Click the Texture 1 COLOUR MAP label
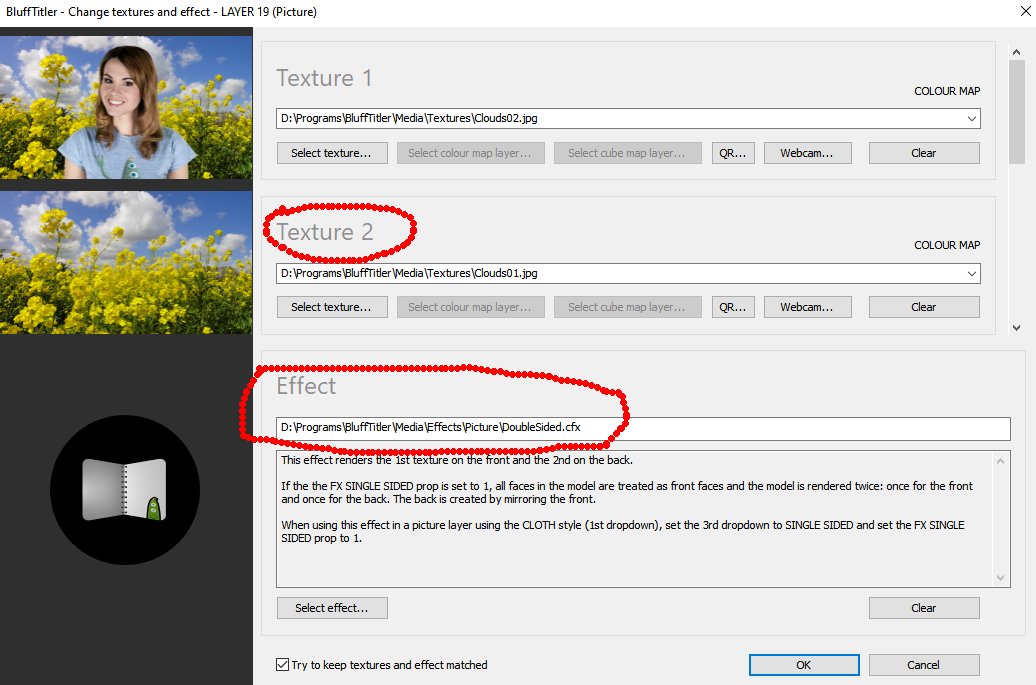Viewport: 1036px width, 685px height. click(947, 91)
